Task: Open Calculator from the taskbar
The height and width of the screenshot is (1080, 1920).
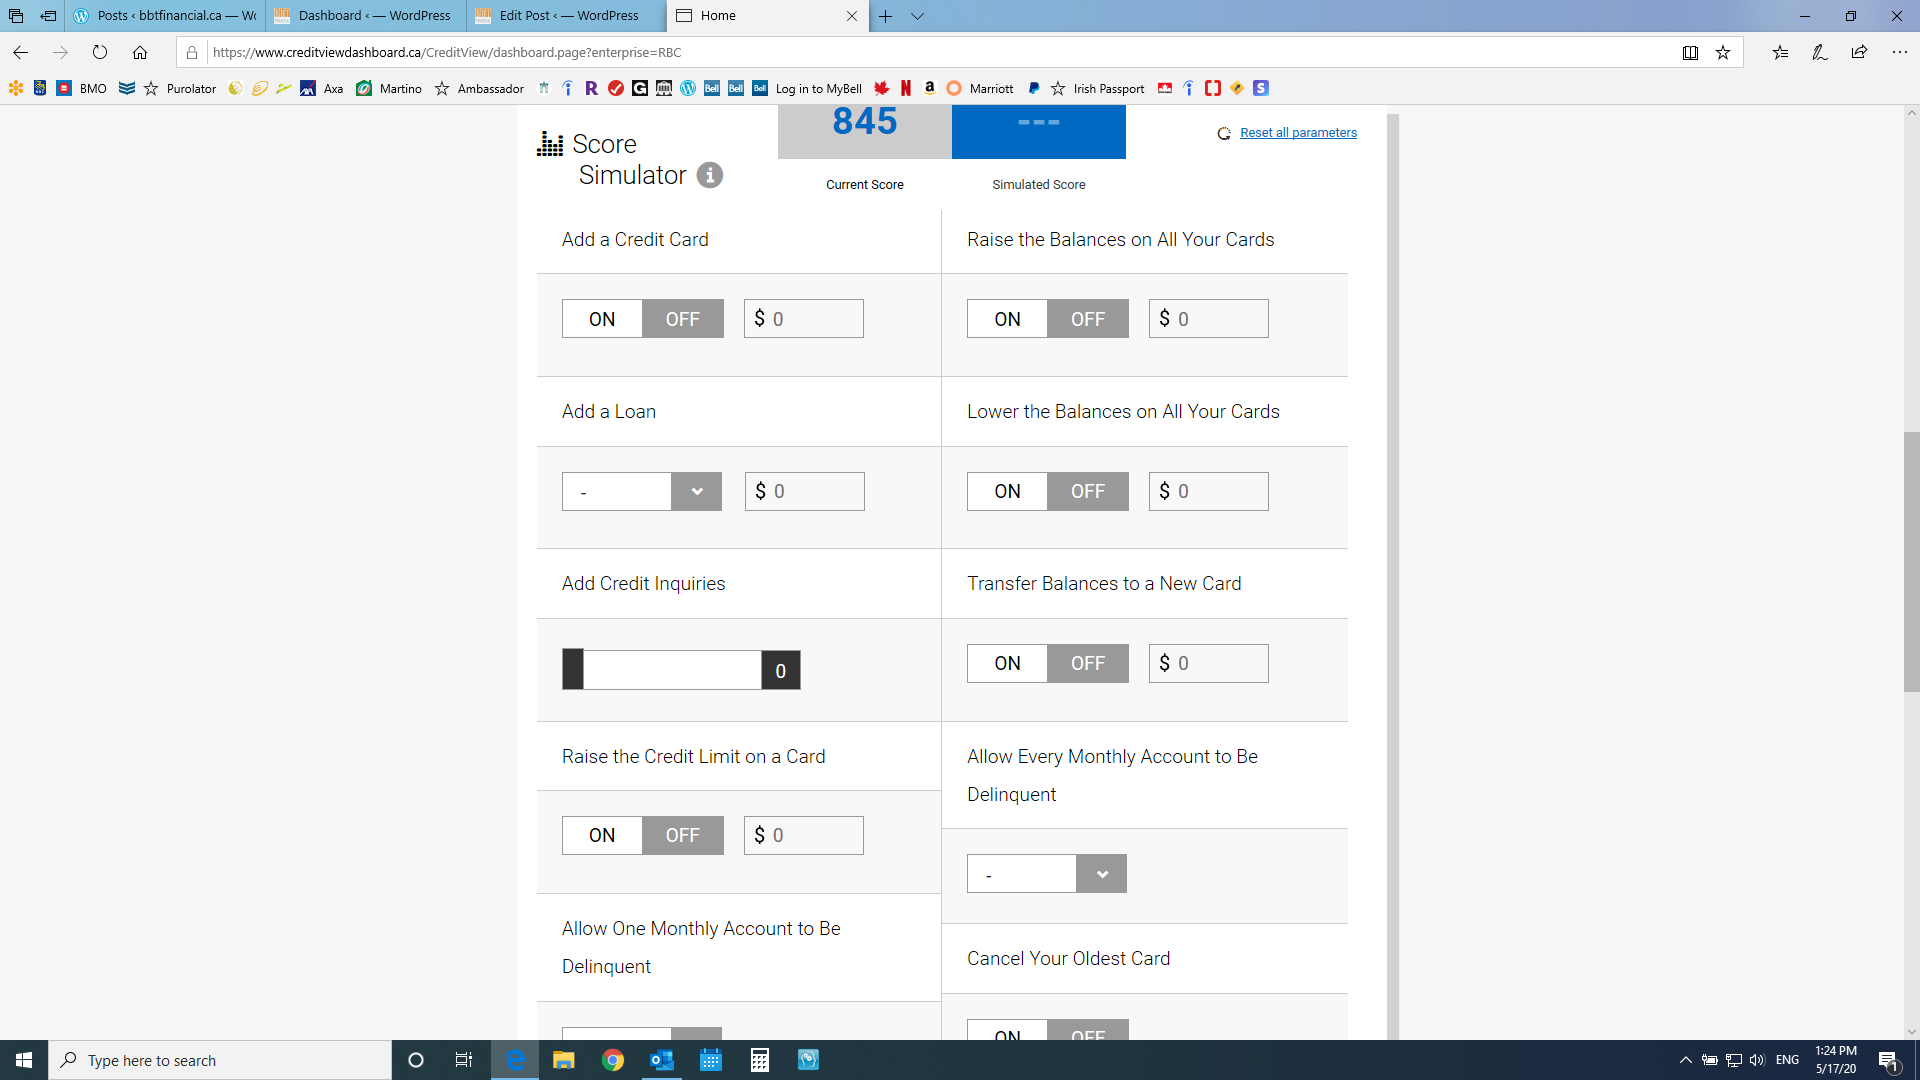Action: coord(760,1060)
